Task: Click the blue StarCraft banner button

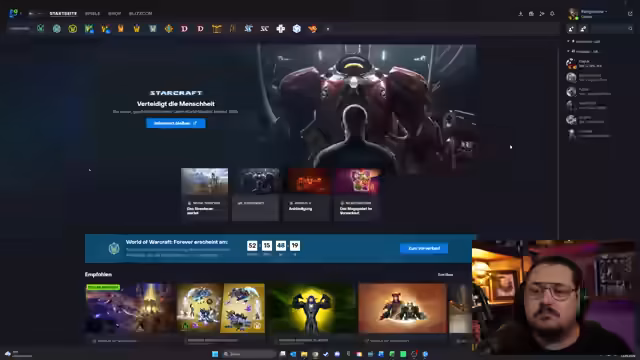Action: [x=176, y=123]
